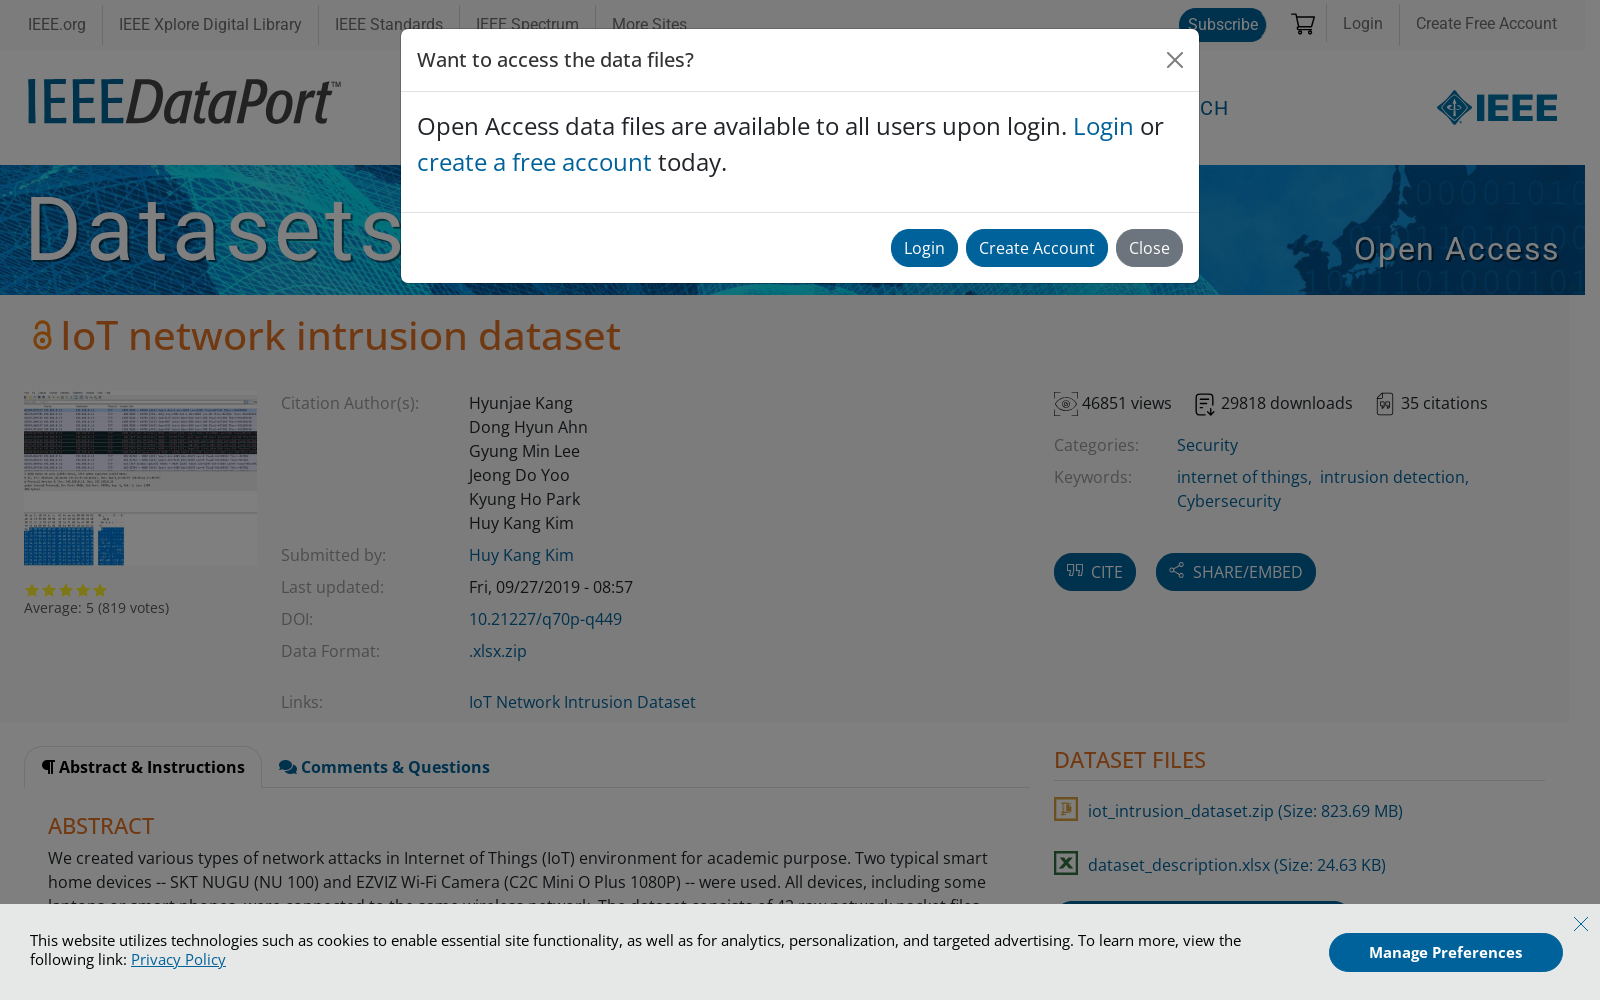Download dataset_description.xlsx file
The width and height of the screenshot is (1600, 1000).
point(1237,865)
